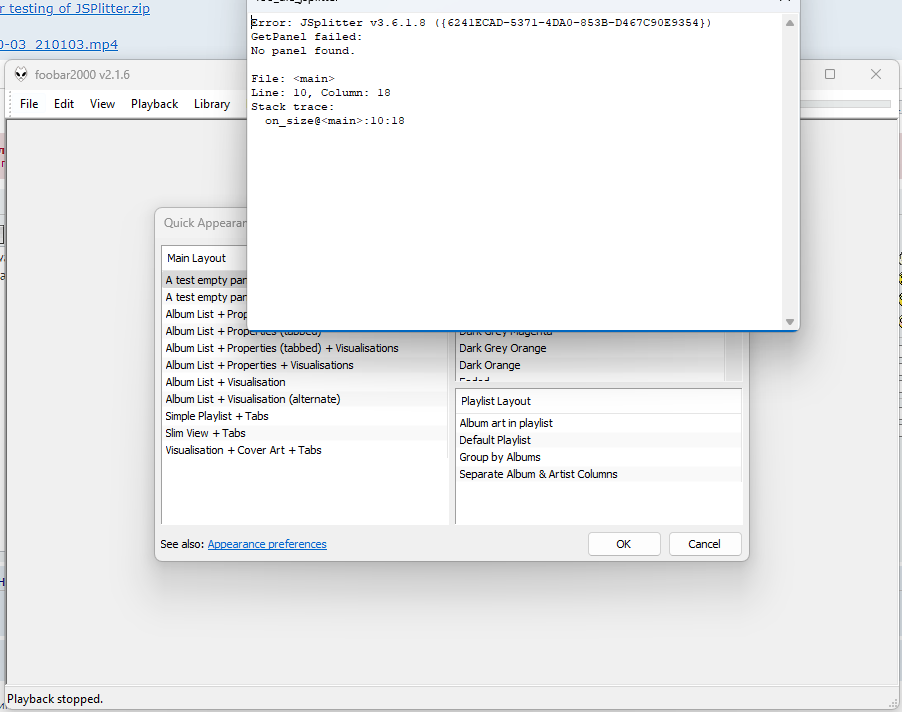Open the File menu
Image resolution: width=902 pixels, height=712 pixels.
[x=29, y=104]
